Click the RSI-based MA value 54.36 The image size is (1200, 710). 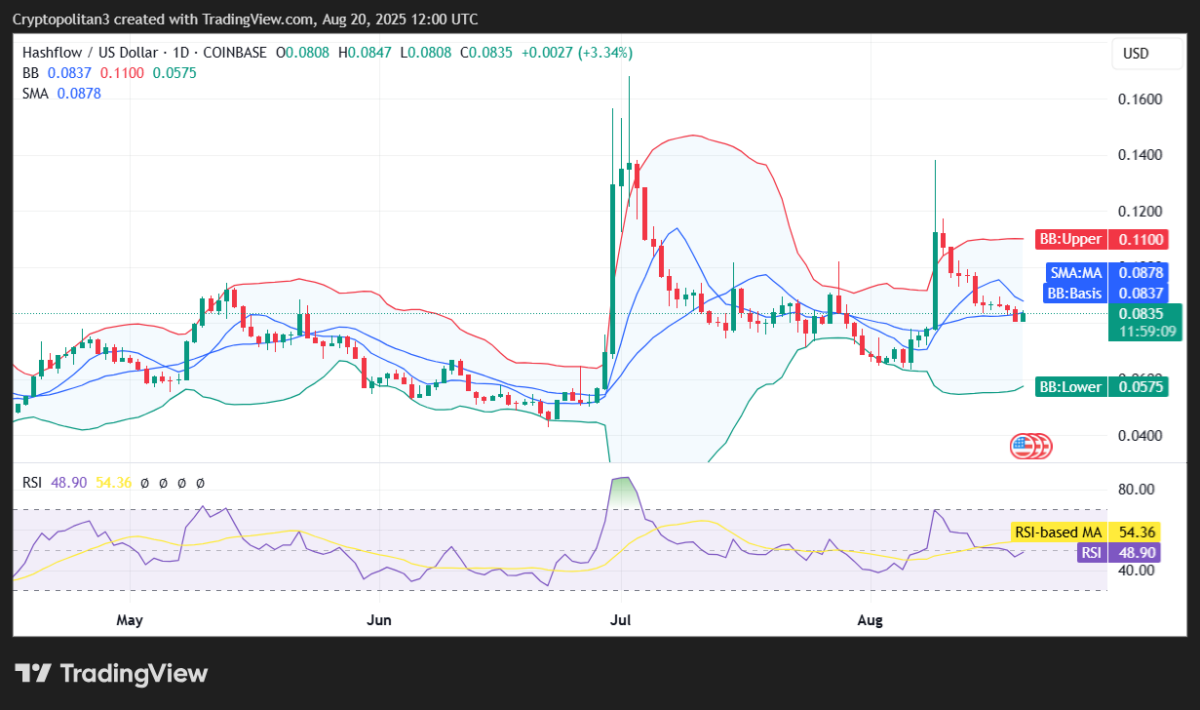[x=1139, y=532]
